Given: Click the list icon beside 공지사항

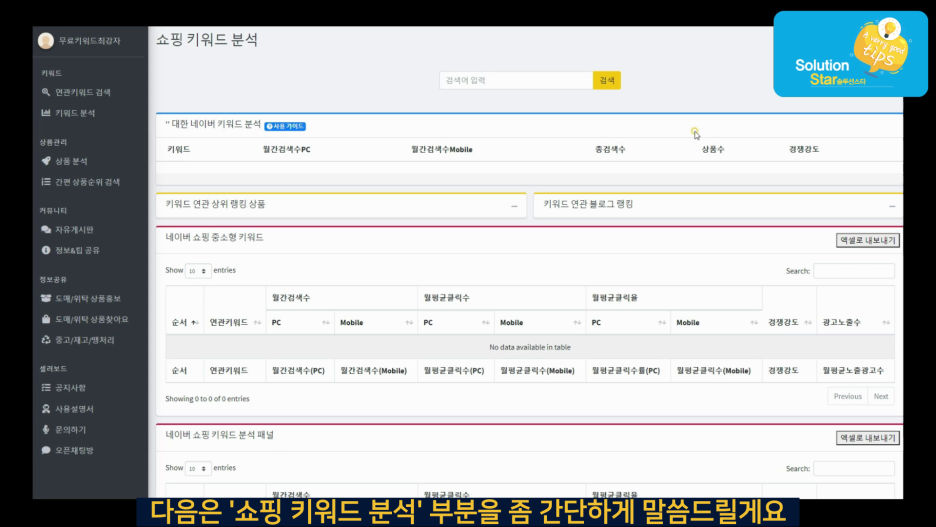Looking at the screenshot, I should (46, 388).
